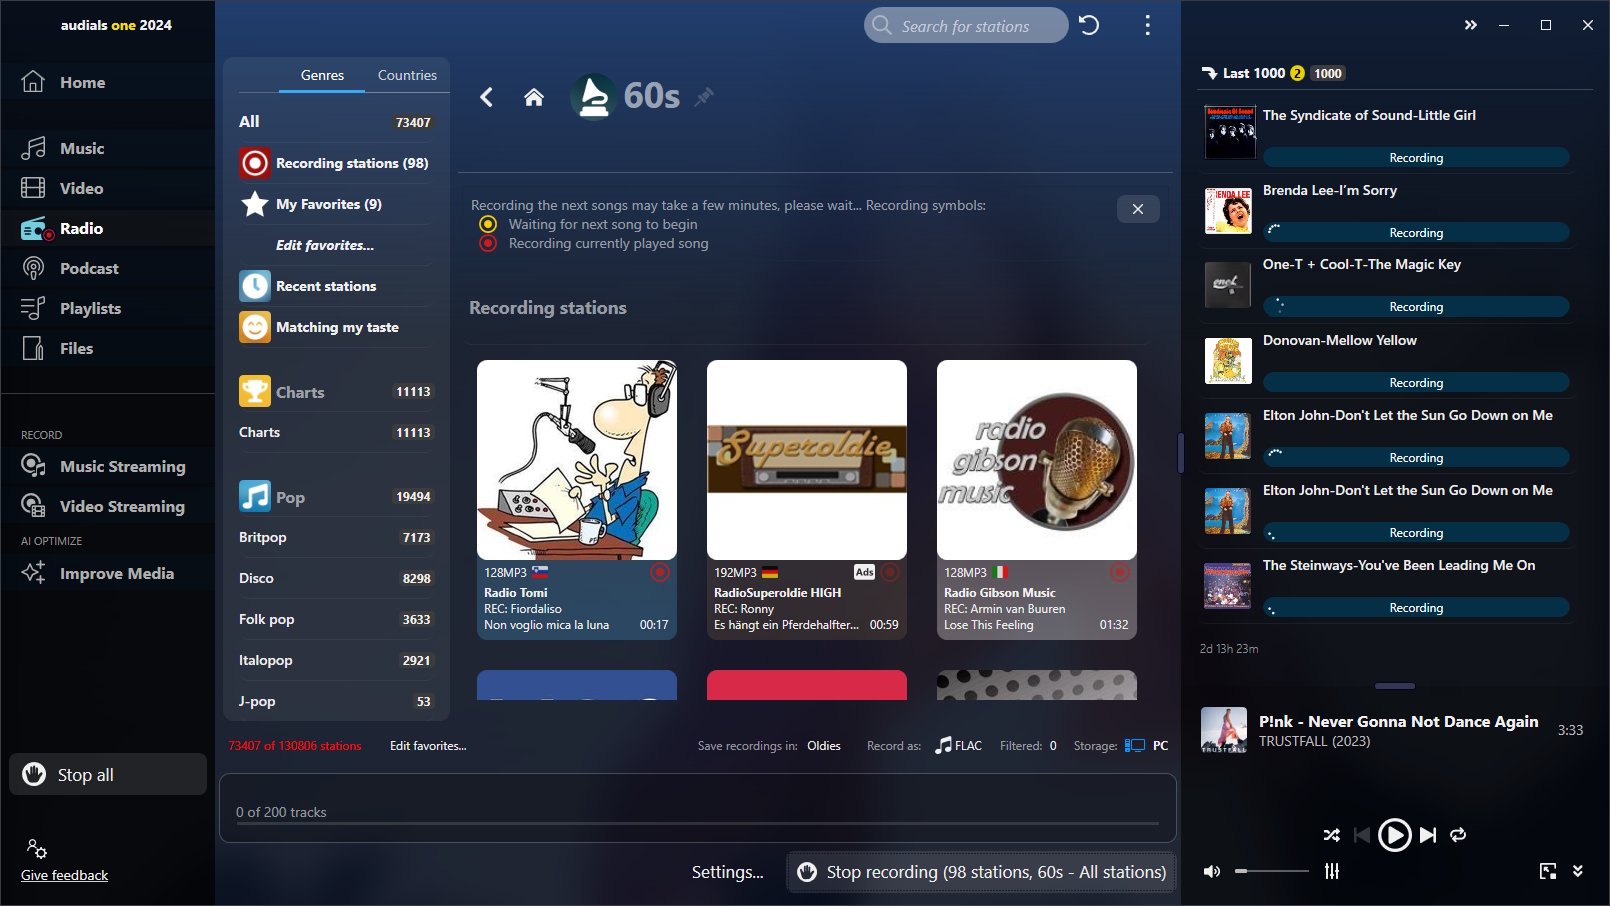Image resolution: width=1610 pixels, height=906 pixels.
Task: Go back with the left arrow
Action: coord(487,97)
